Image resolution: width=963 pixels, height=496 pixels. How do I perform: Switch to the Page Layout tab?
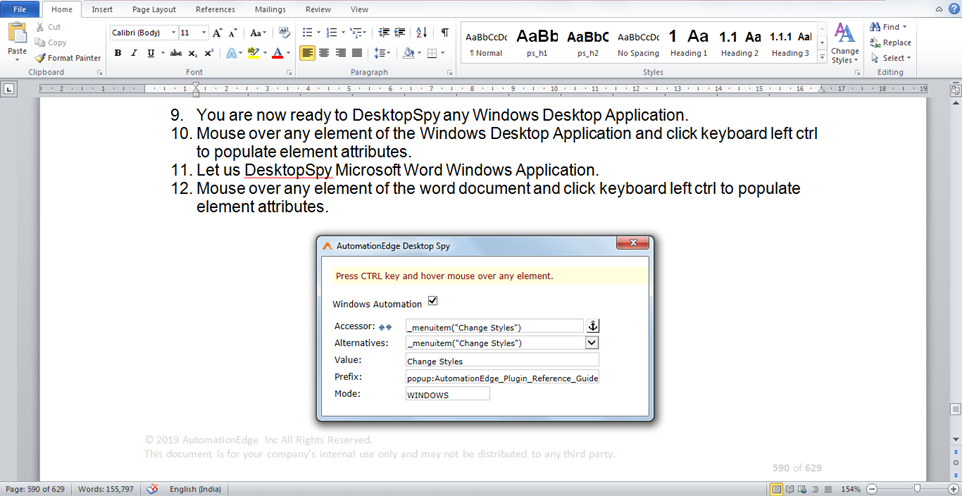coord(154,9)
